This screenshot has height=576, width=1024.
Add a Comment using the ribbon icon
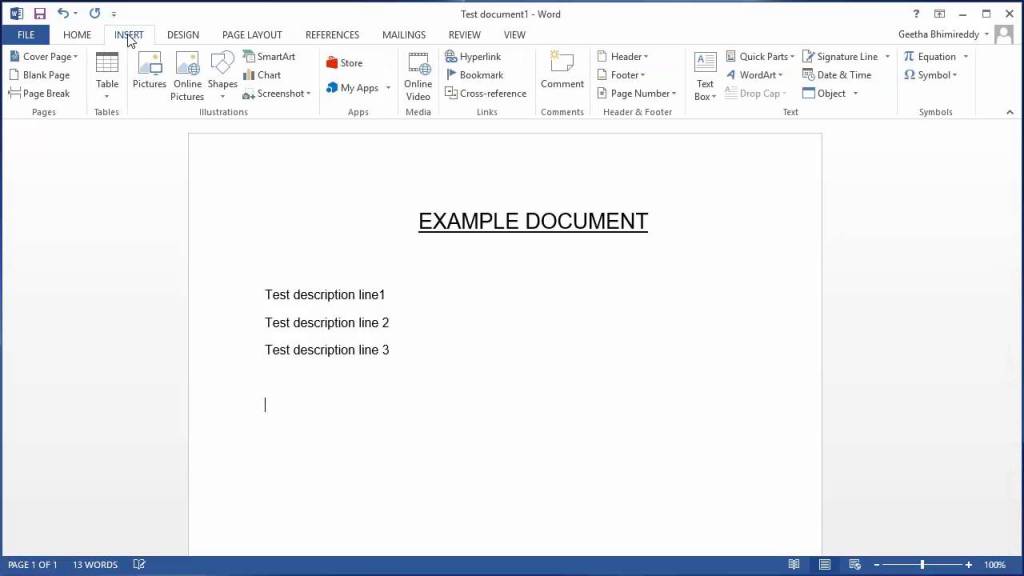pos(562,71)
